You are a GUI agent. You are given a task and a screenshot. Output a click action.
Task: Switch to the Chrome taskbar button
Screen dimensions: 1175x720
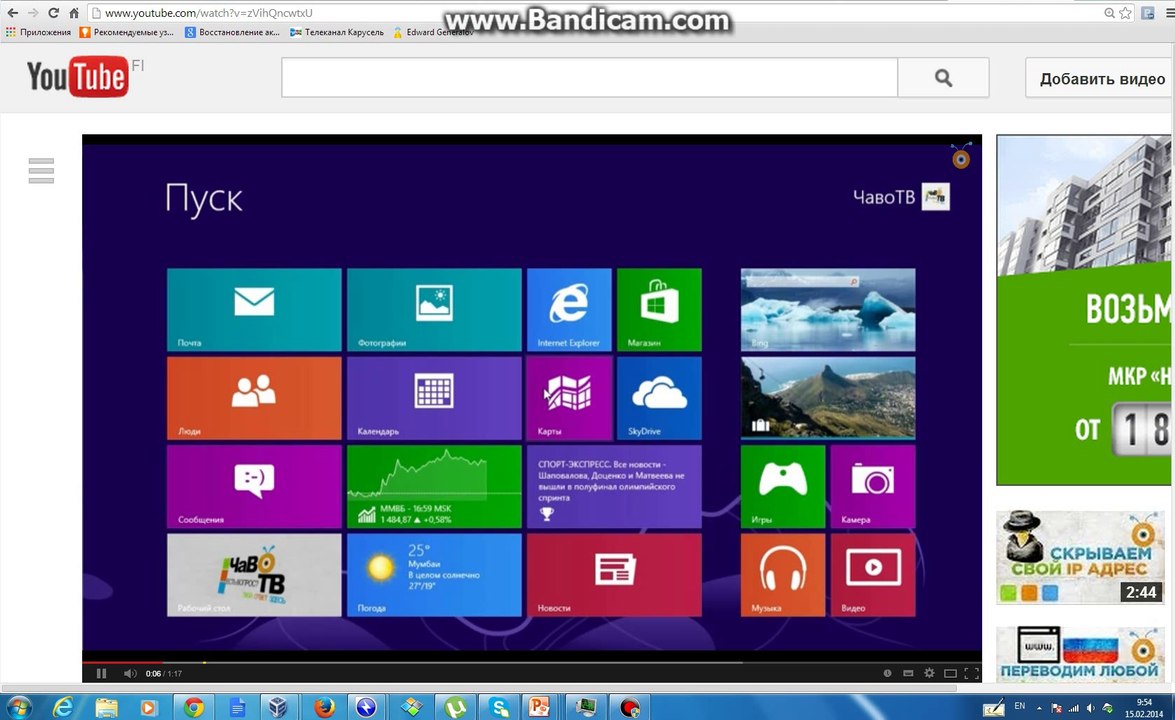coord(193,707)
